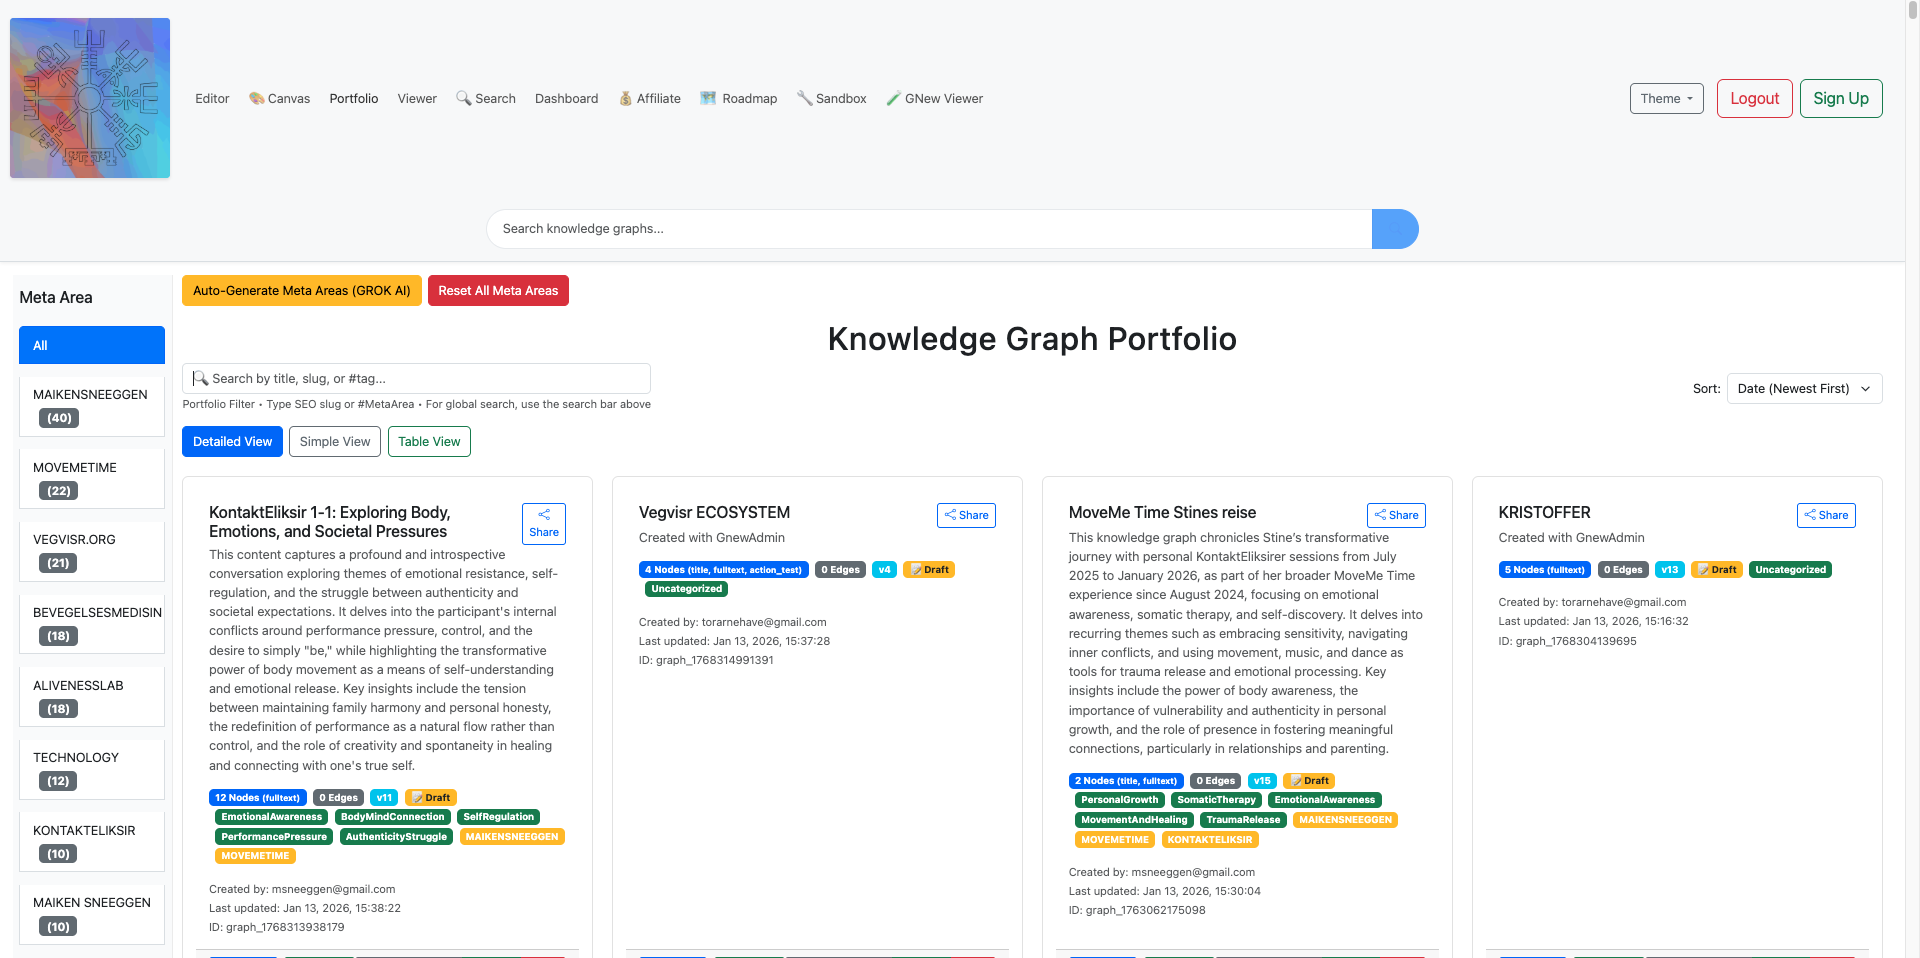Switch to Table View

(x=429, y=441)
